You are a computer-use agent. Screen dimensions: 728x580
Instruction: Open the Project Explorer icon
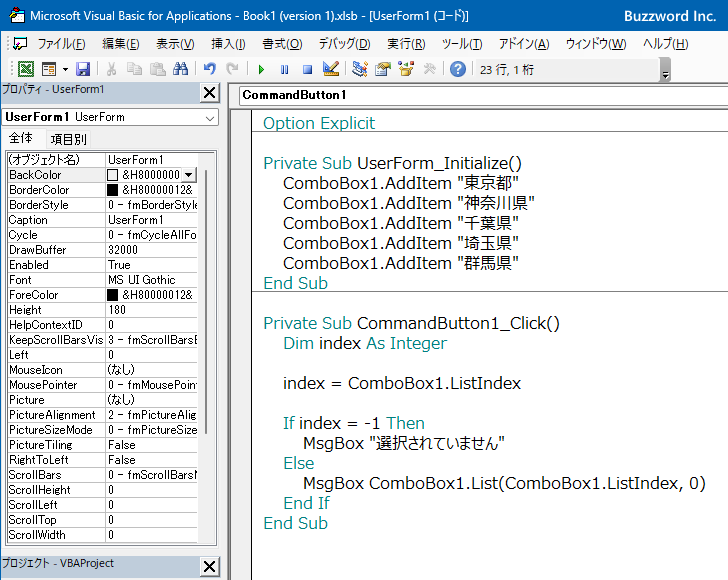[360, 69]
